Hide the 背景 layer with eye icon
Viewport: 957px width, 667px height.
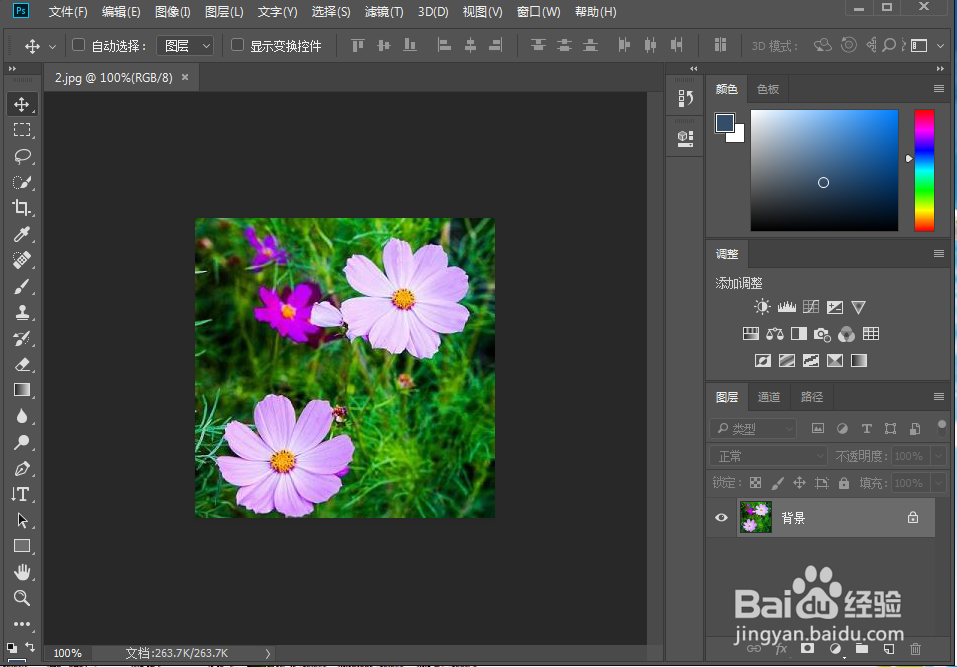pyautogui.click(x=721, y=517)
